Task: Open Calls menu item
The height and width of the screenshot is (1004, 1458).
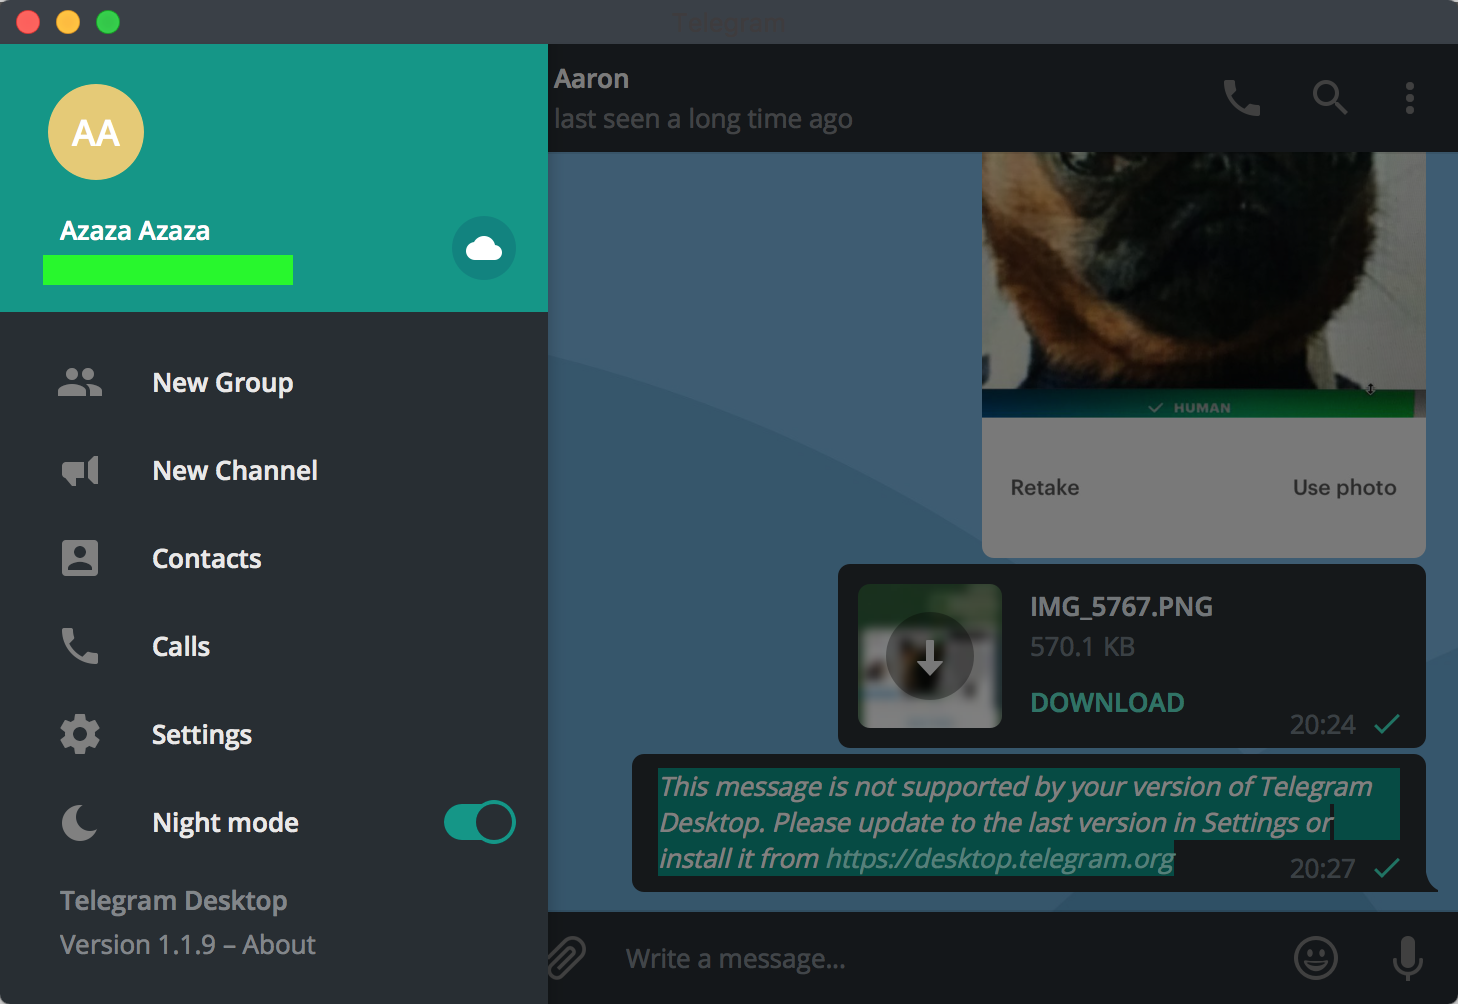Action: click(274, 646)
